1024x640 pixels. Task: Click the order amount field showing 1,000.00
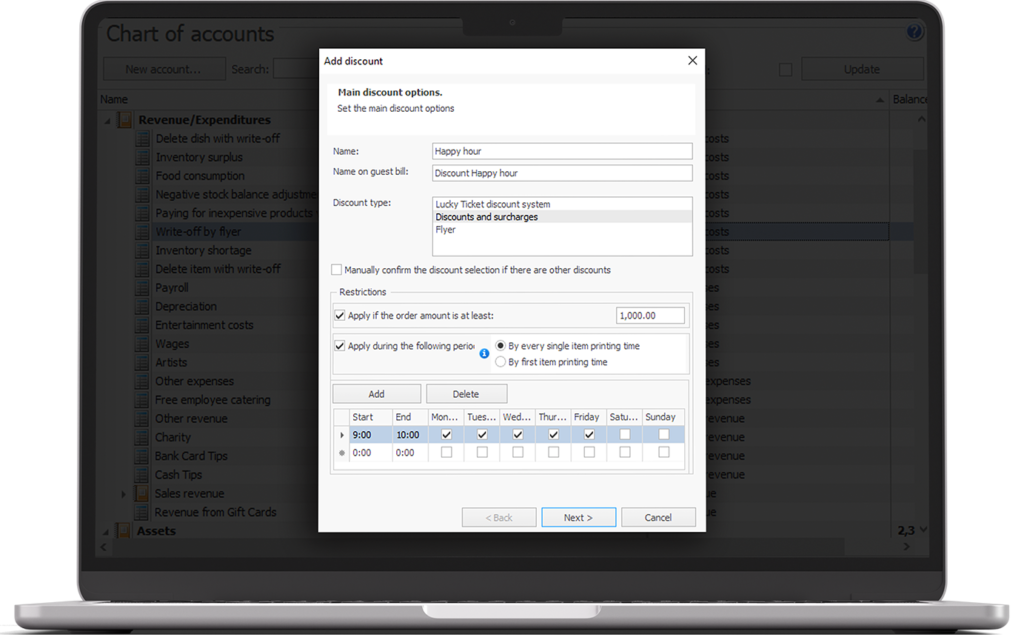[x=650, y=316]
